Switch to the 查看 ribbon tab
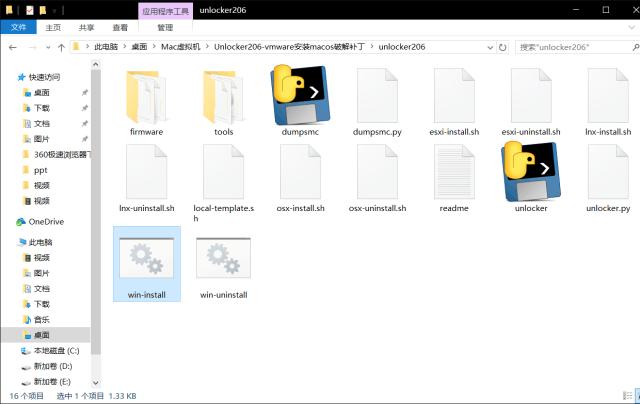 click(120, 27)
